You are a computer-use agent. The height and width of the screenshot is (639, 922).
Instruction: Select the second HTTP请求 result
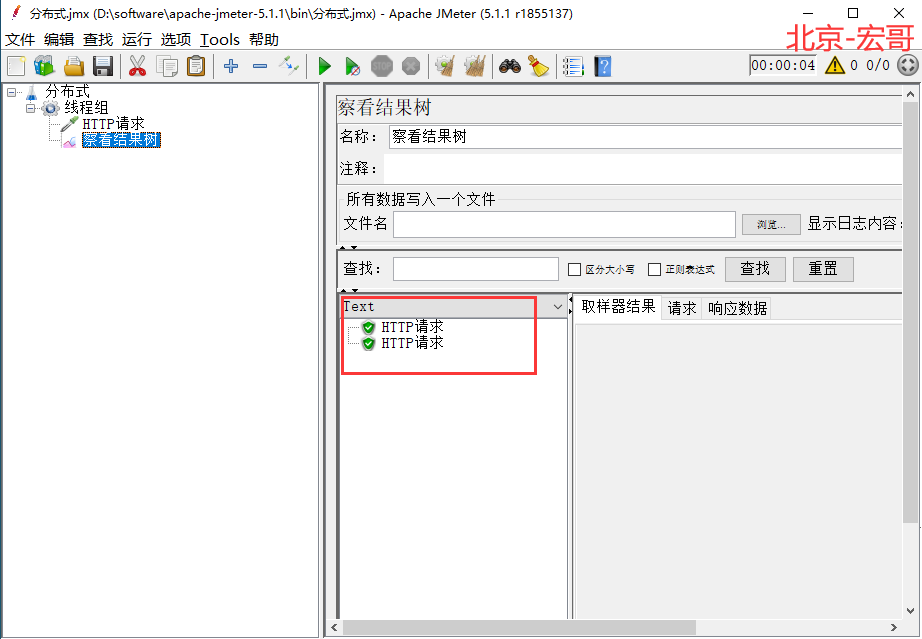[x=412, y=343]
